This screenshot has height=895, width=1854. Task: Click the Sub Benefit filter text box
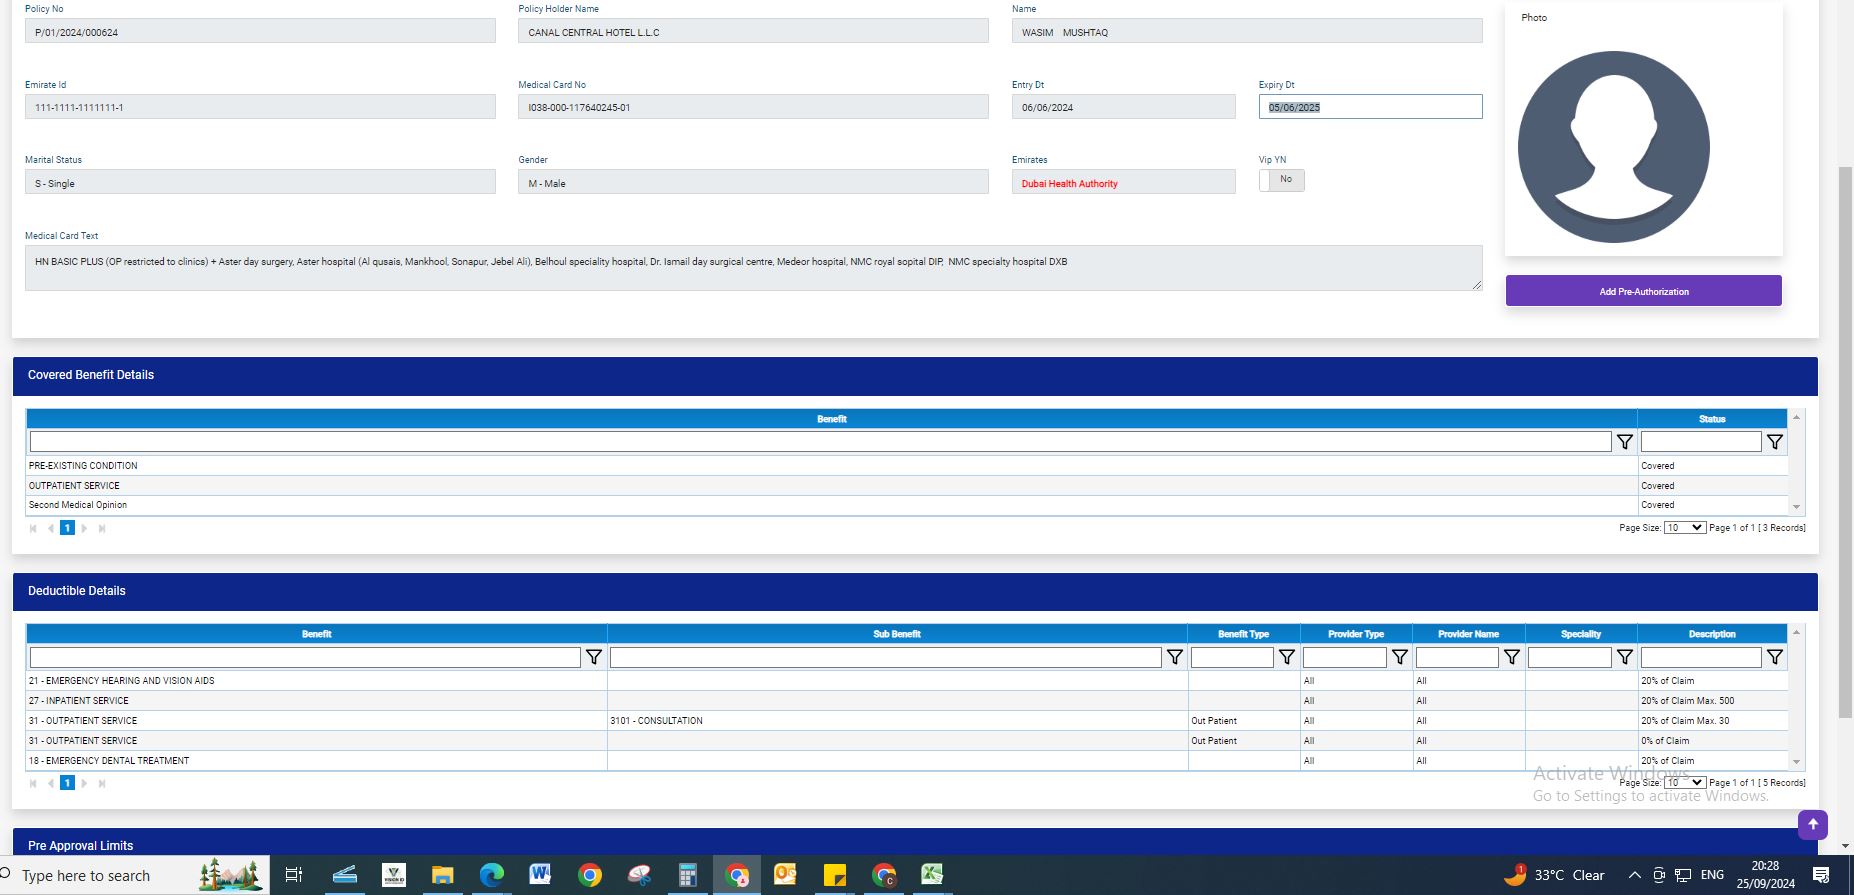tap(885, 657)
